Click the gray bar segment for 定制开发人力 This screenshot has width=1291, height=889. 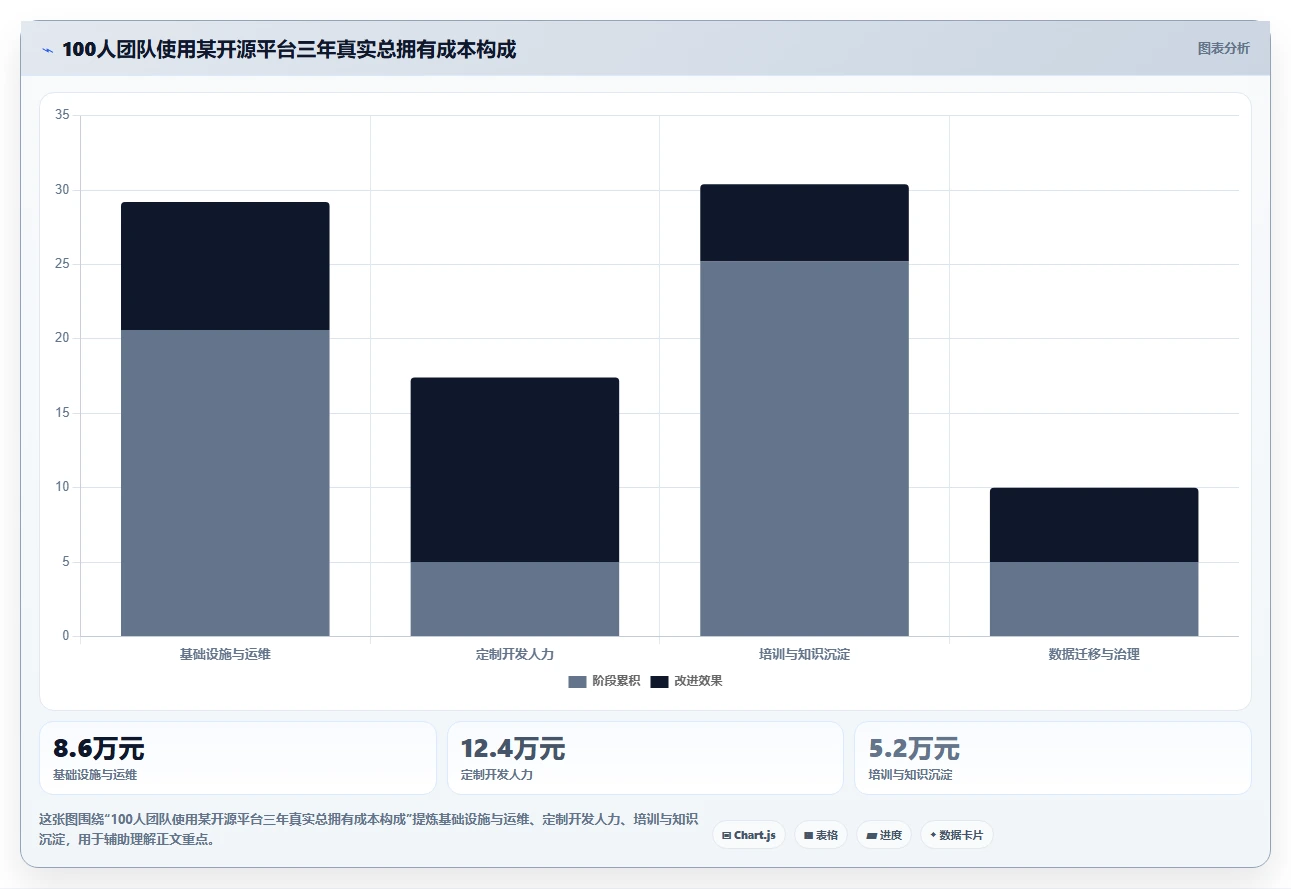pyautogui.click(x=515, y=599)
